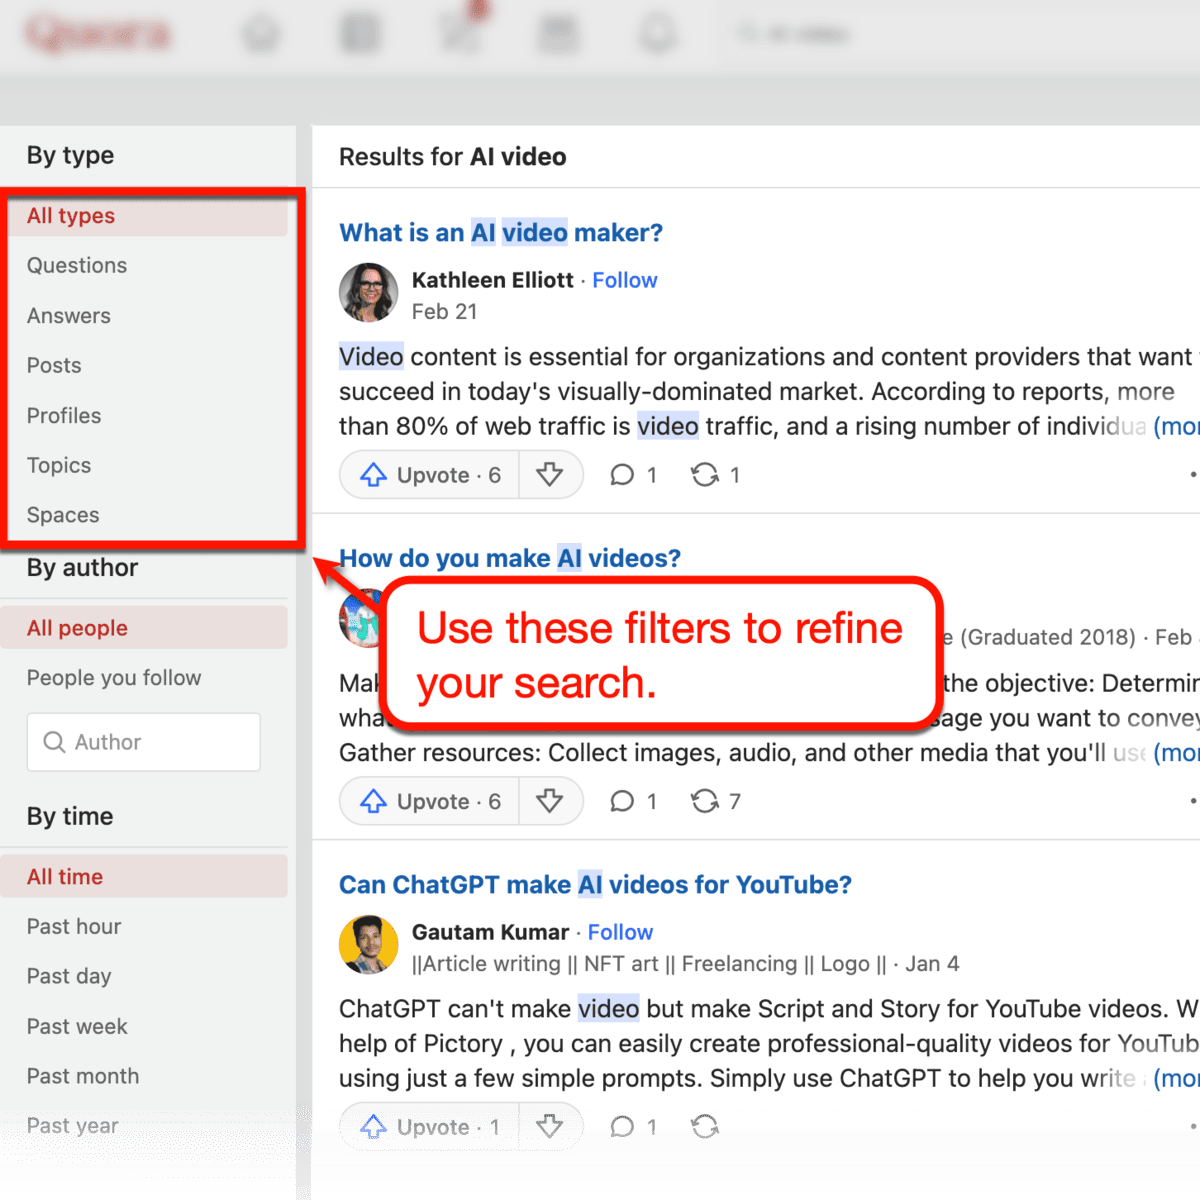
Task: Click the Author search input field
Action: point(143,742)
